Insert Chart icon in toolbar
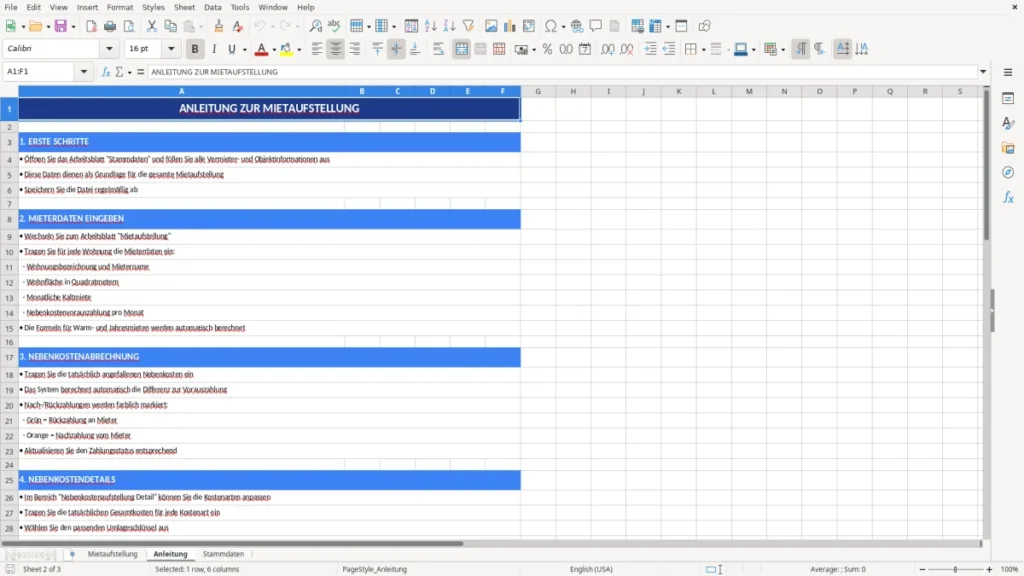Screen dimensions: 1024x576 click(x=510, y=26)
